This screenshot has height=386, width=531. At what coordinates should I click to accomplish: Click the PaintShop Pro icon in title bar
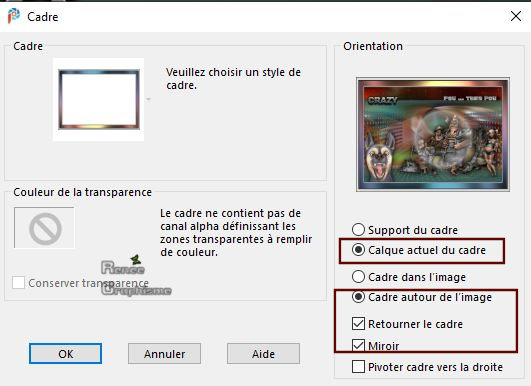[14, 16]
